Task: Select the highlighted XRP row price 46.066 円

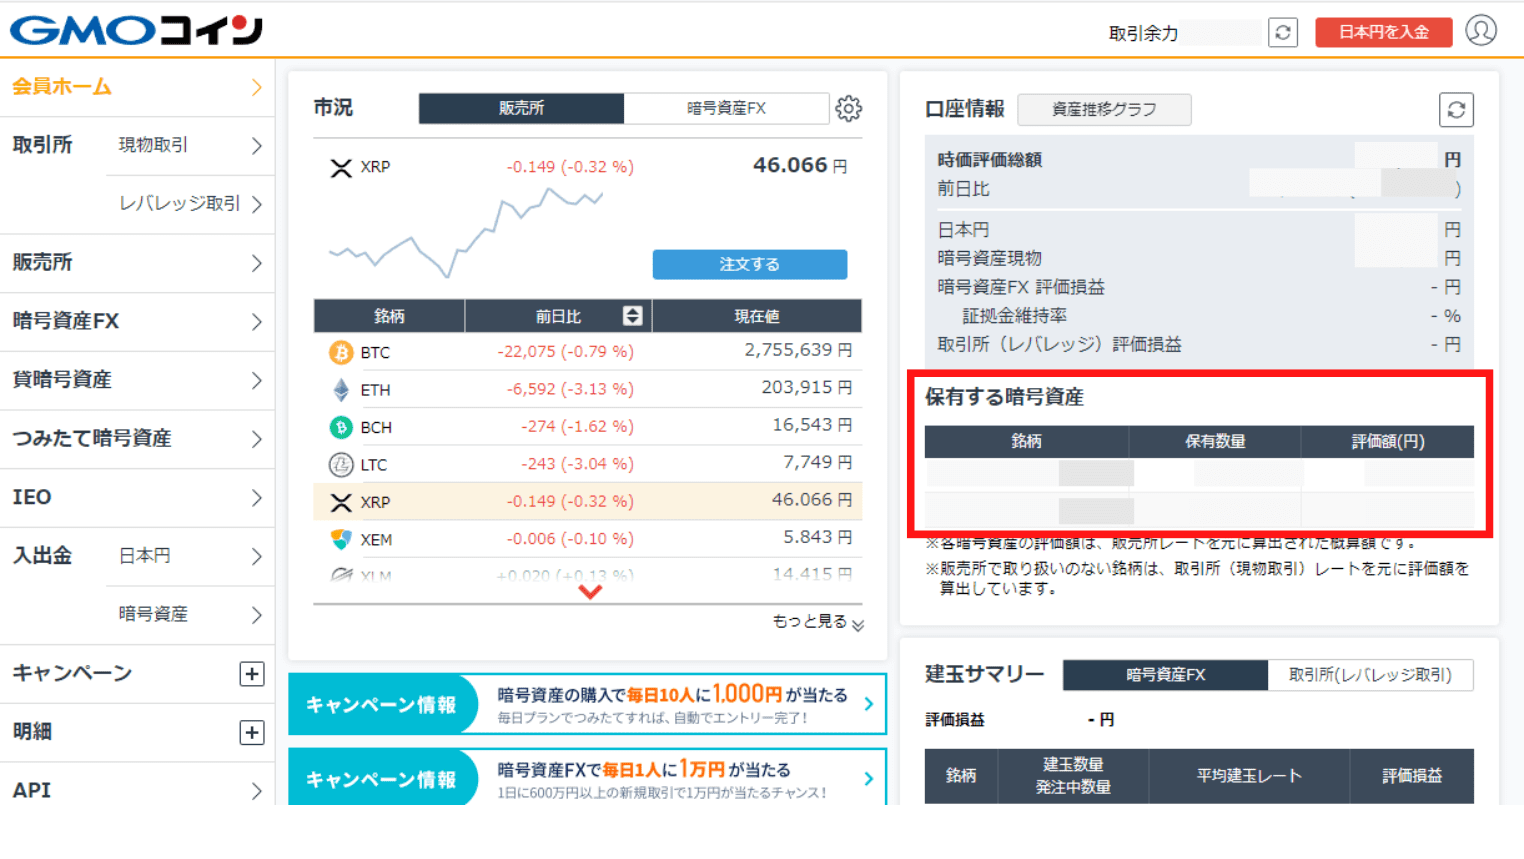Action: point(812,500)
